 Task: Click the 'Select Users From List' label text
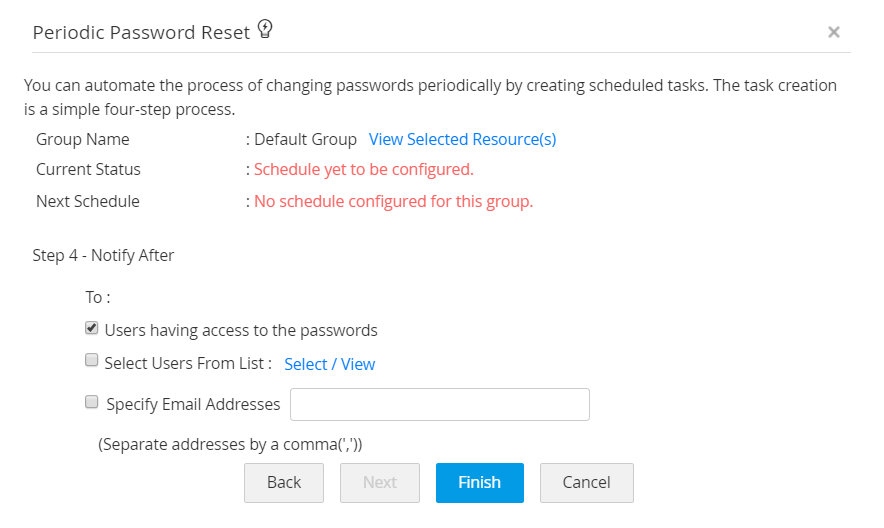(188, 363)
